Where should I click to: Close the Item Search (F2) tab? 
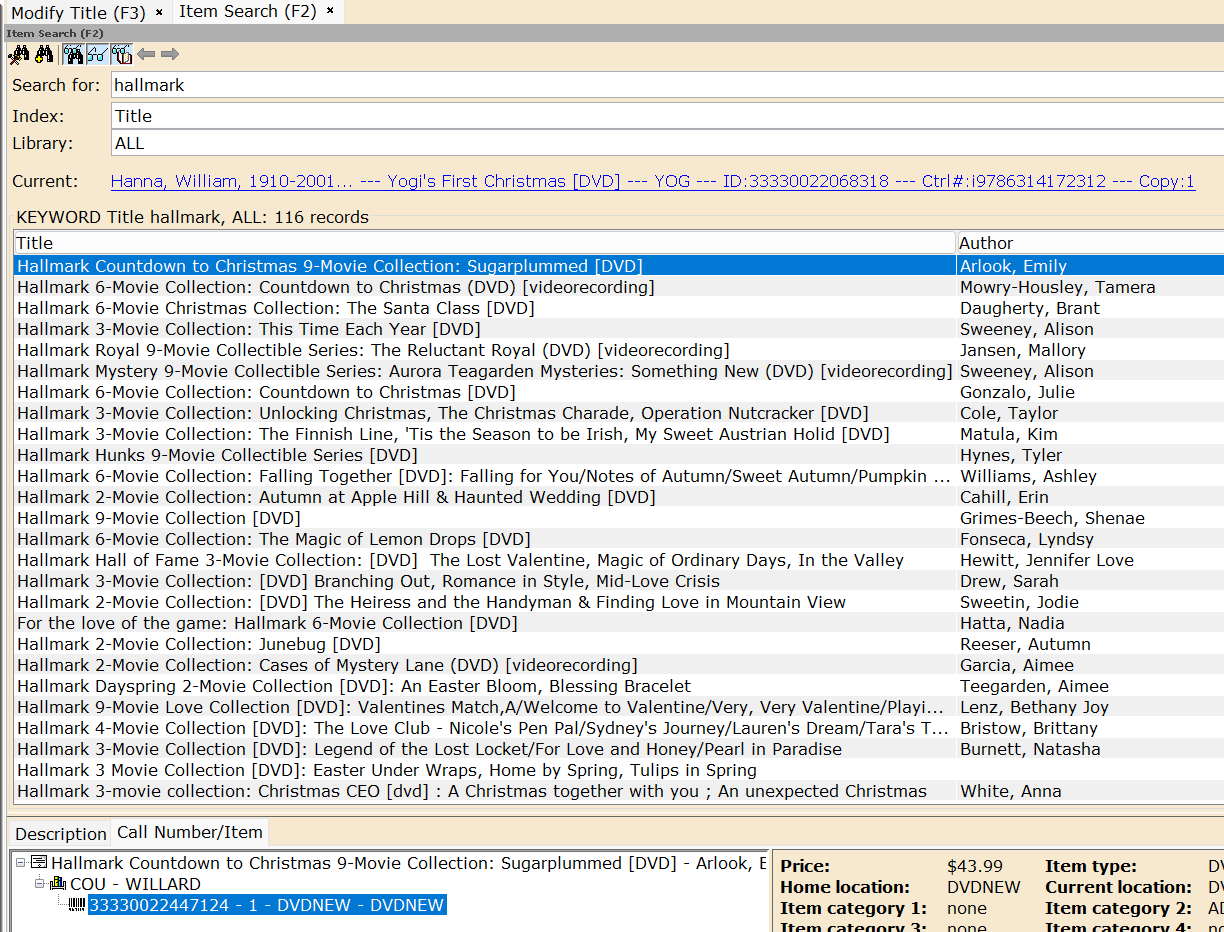331,12
